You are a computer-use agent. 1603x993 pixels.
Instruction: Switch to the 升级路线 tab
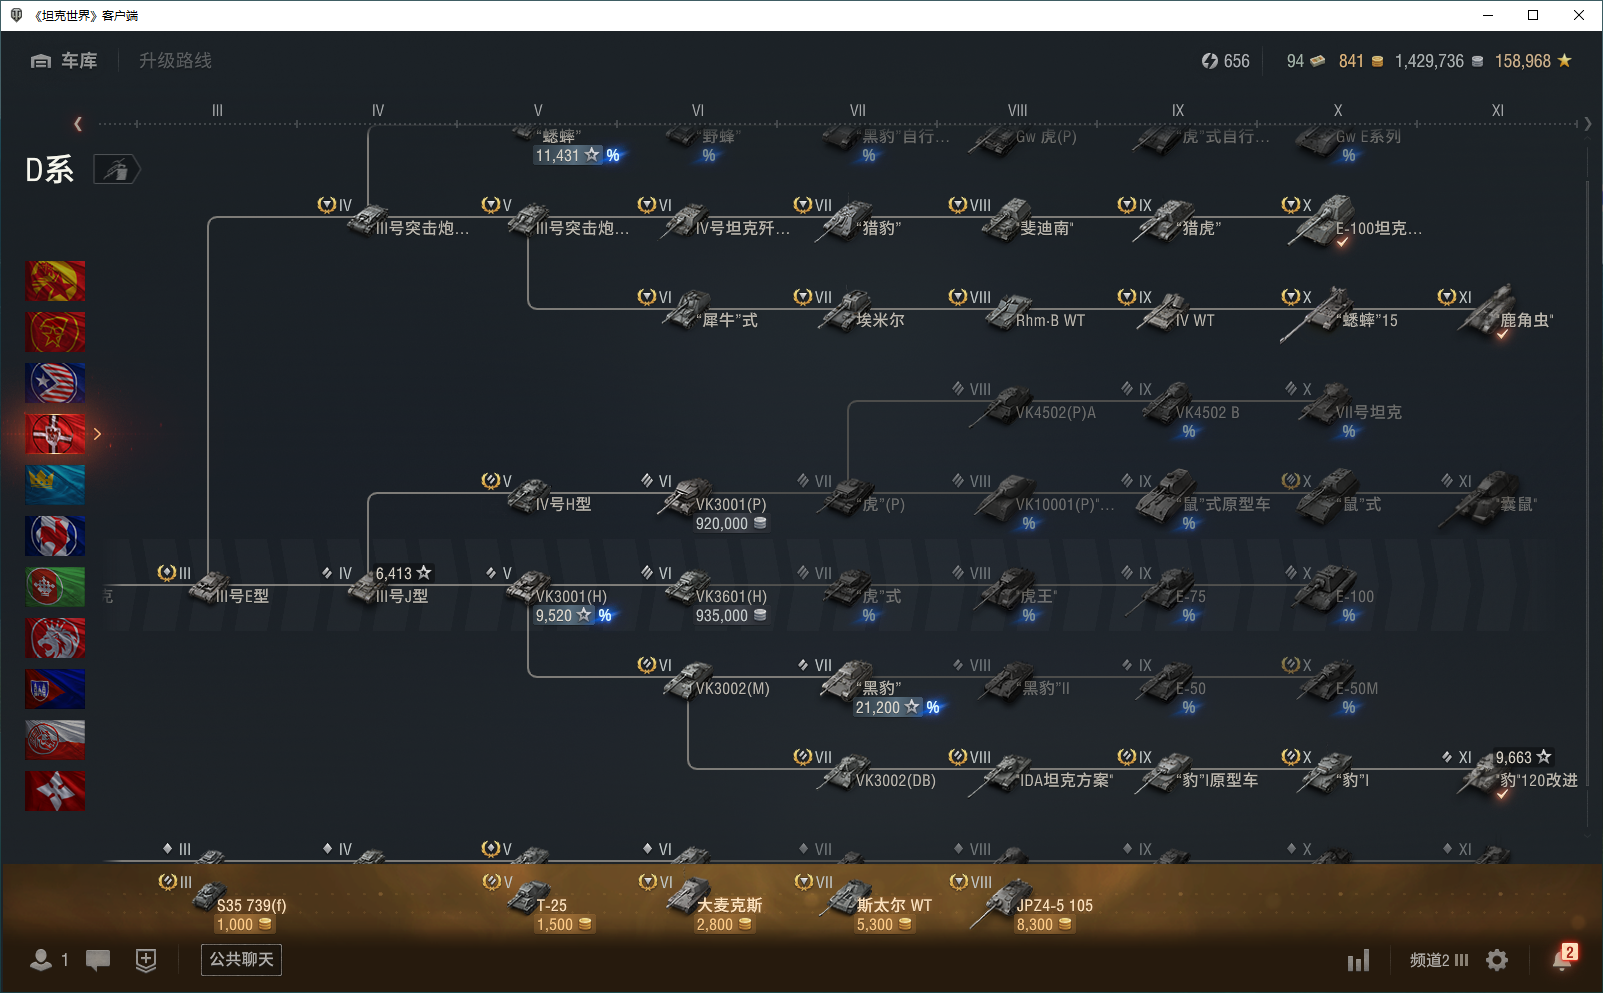(x=175, y=61)
